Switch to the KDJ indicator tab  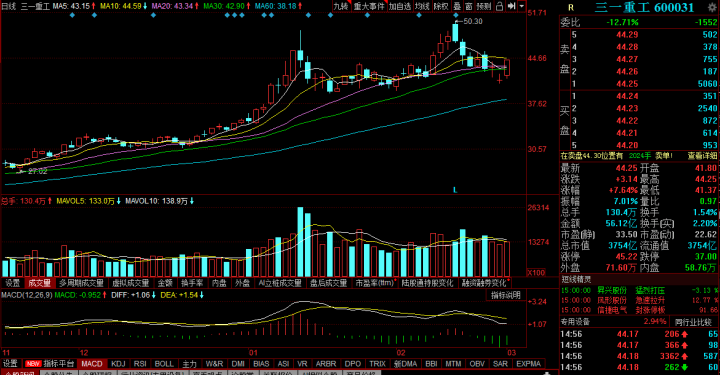pyautogui.click(x=118, y=364)
